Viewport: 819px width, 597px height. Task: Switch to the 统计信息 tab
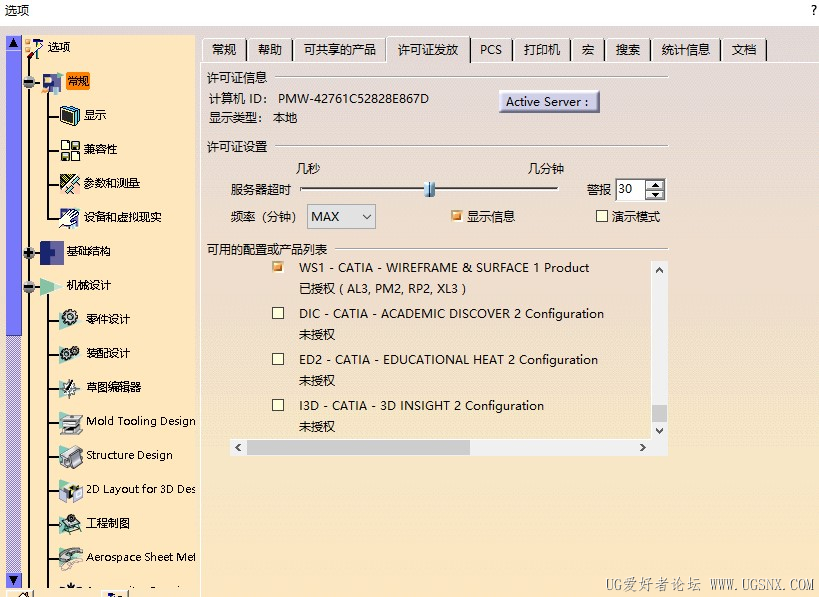click(x=685, y=50)
